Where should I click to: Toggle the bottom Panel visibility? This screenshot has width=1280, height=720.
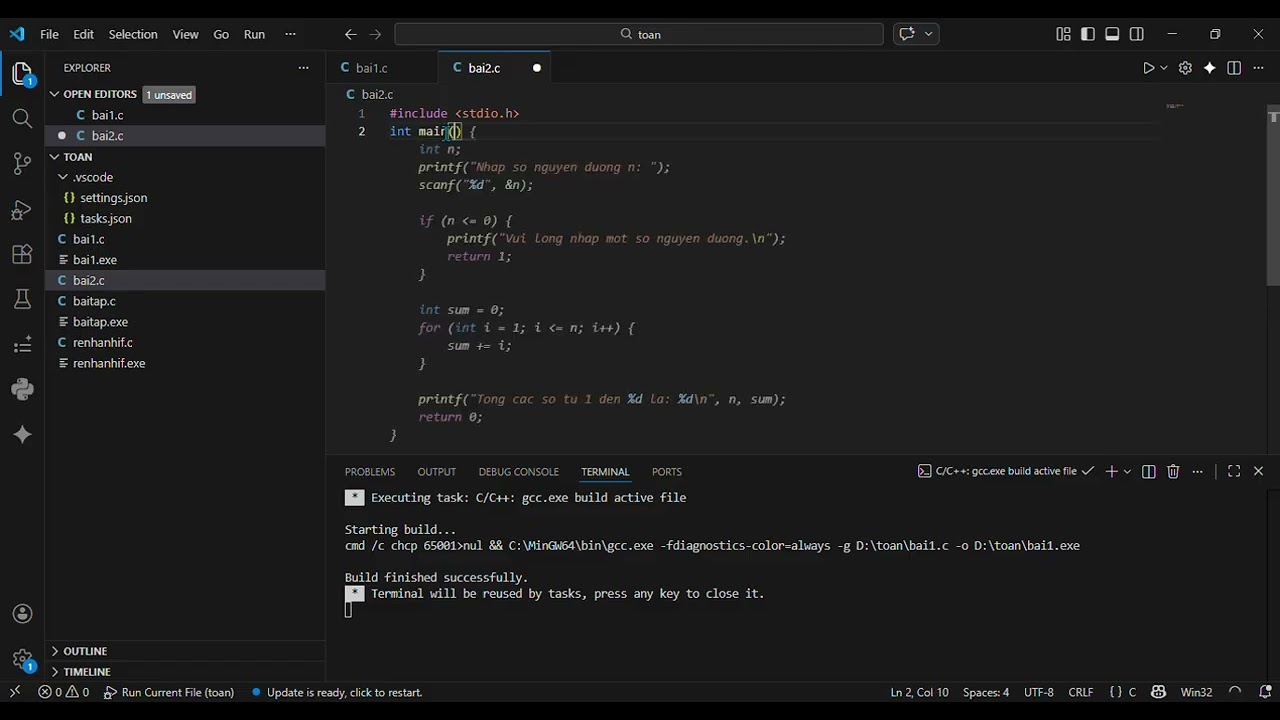1112,34
